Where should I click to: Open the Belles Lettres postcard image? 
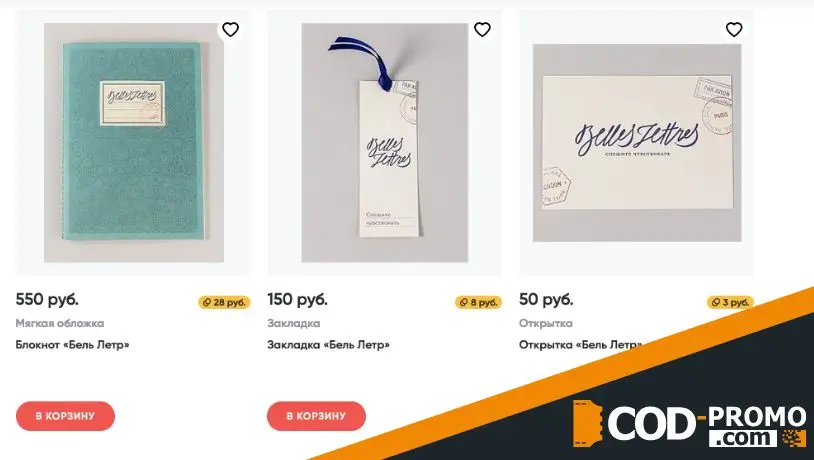637,143
